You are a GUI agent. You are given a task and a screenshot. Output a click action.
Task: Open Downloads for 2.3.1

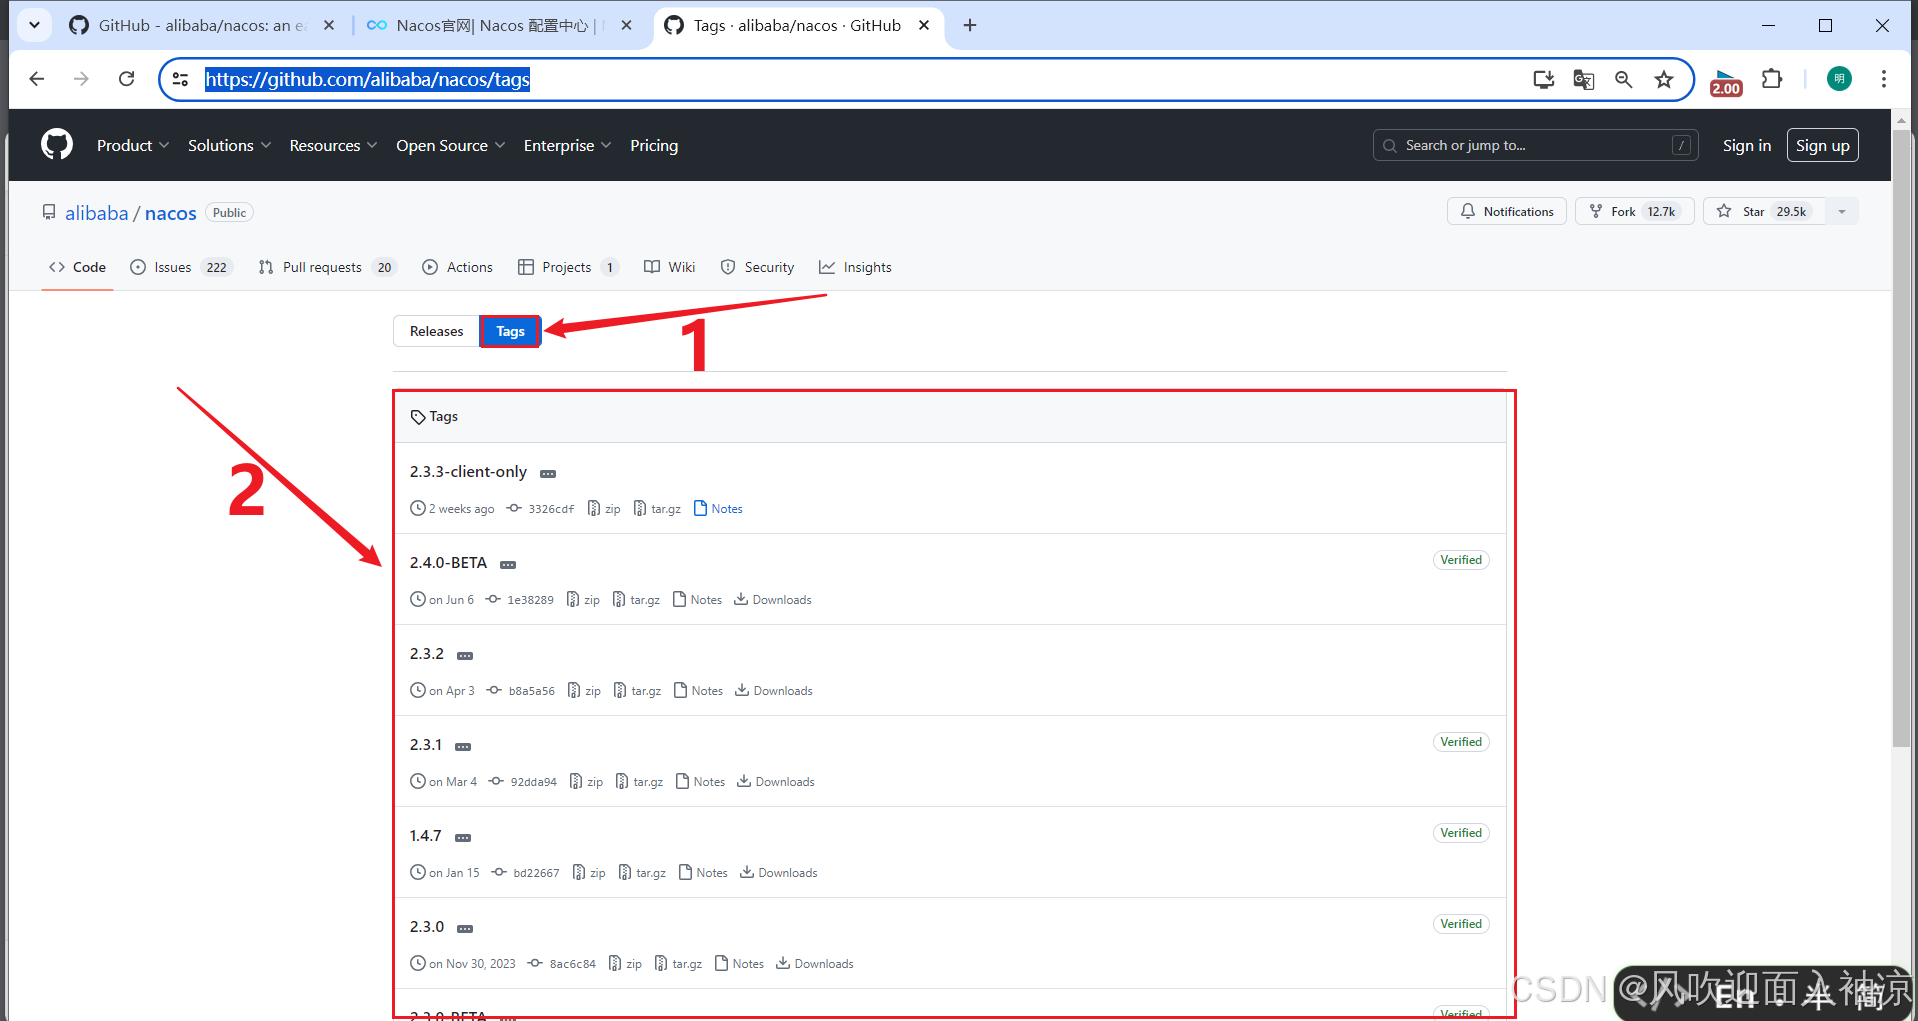coord(776,781)
